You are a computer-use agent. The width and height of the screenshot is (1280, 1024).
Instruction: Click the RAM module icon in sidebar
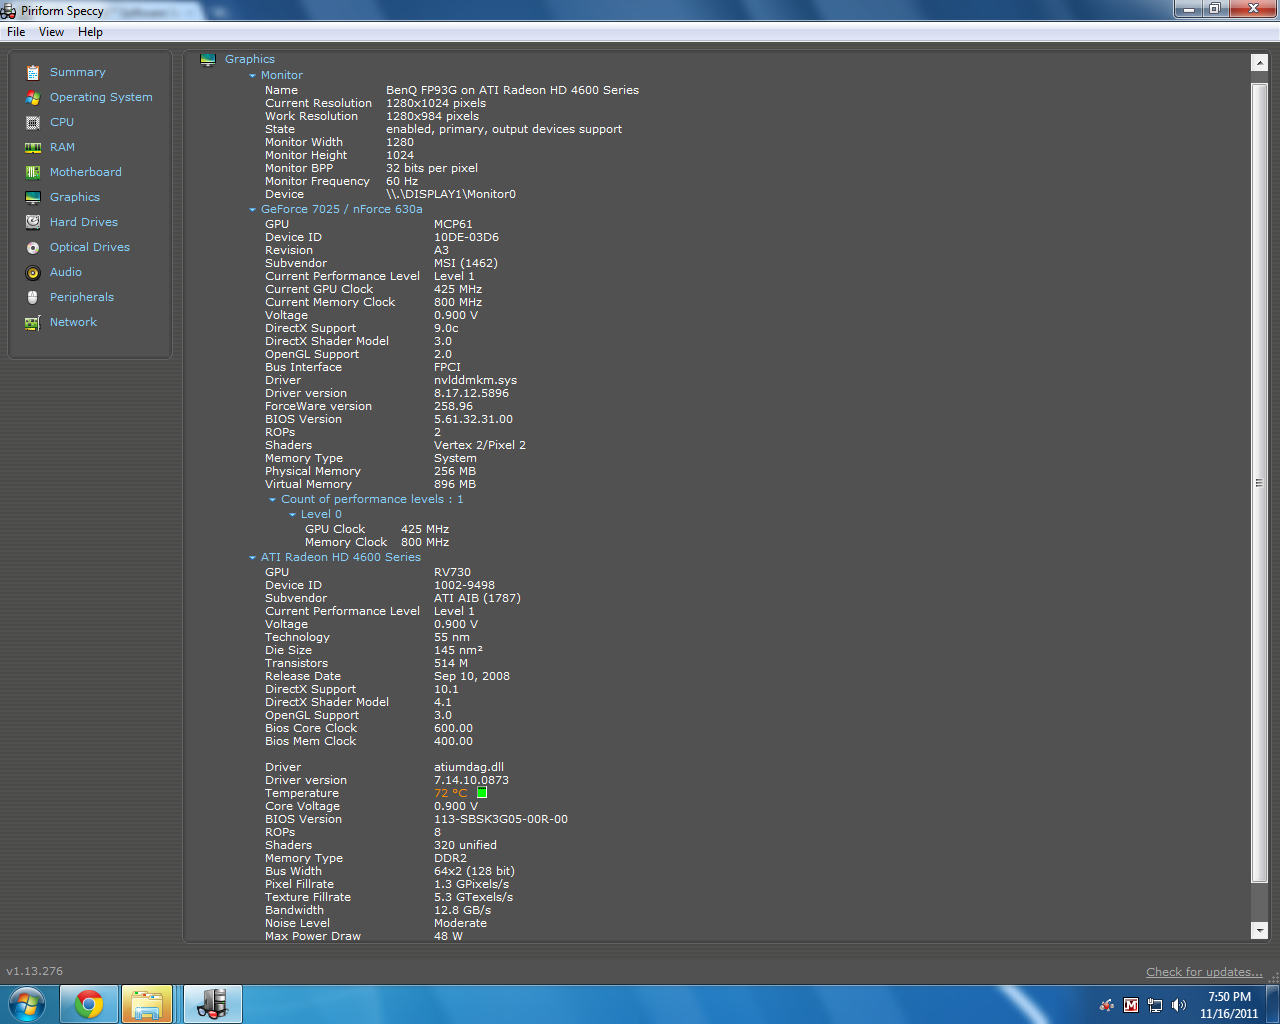click(33, 147)
